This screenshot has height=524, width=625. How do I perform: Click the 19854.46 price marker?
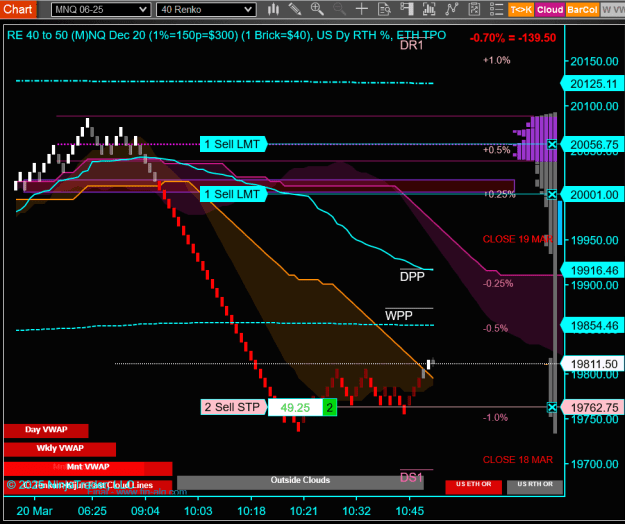tap(592, 326)
